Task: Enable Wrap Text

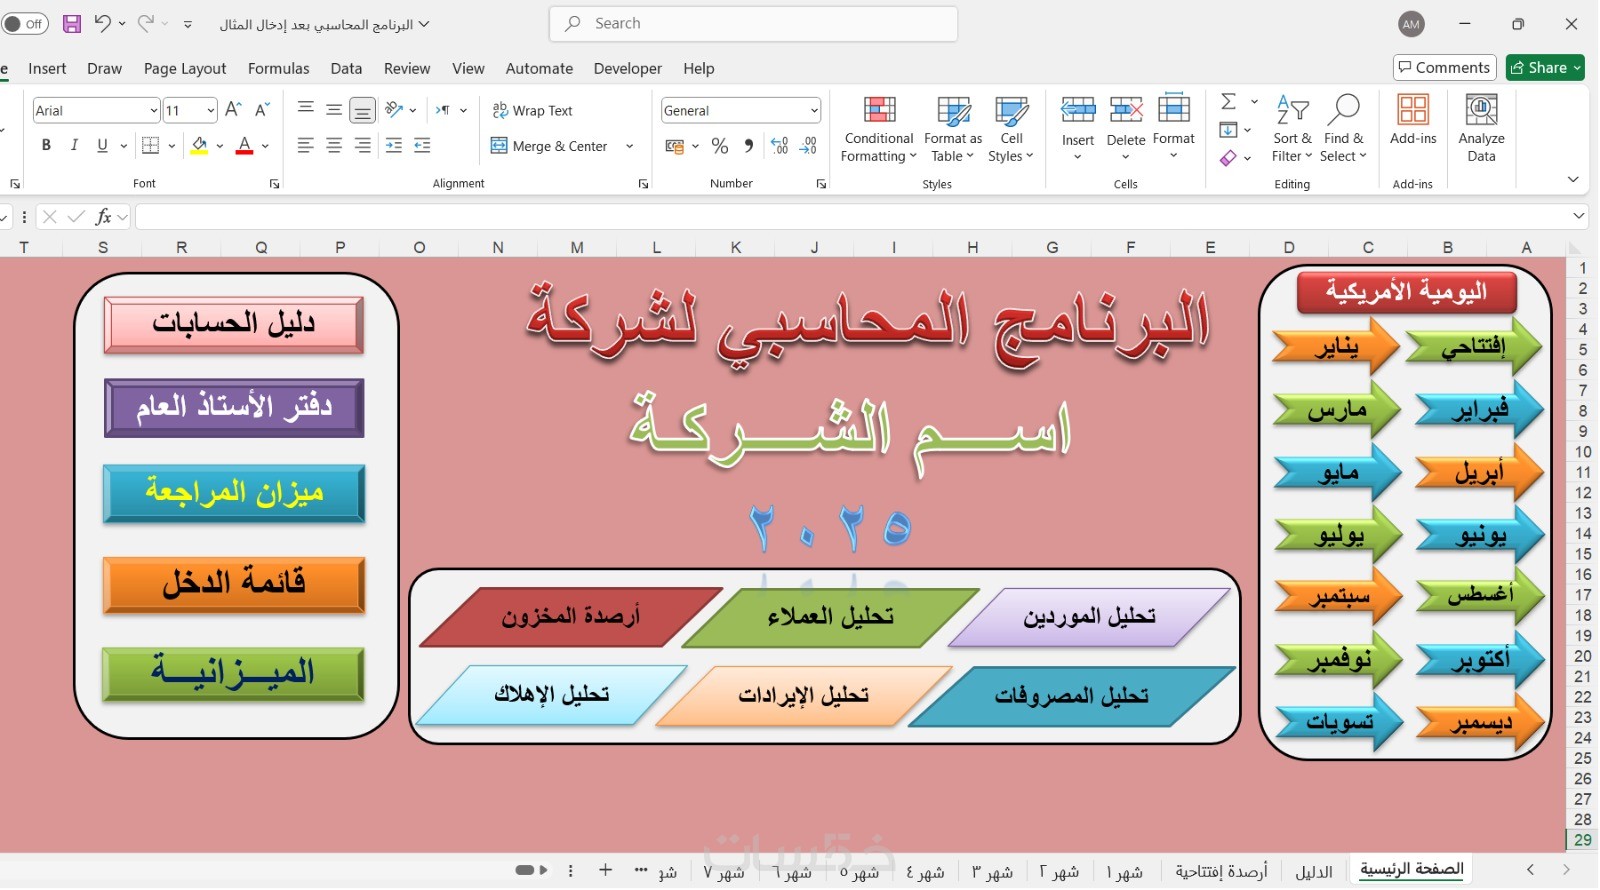Action: (532, 111)
